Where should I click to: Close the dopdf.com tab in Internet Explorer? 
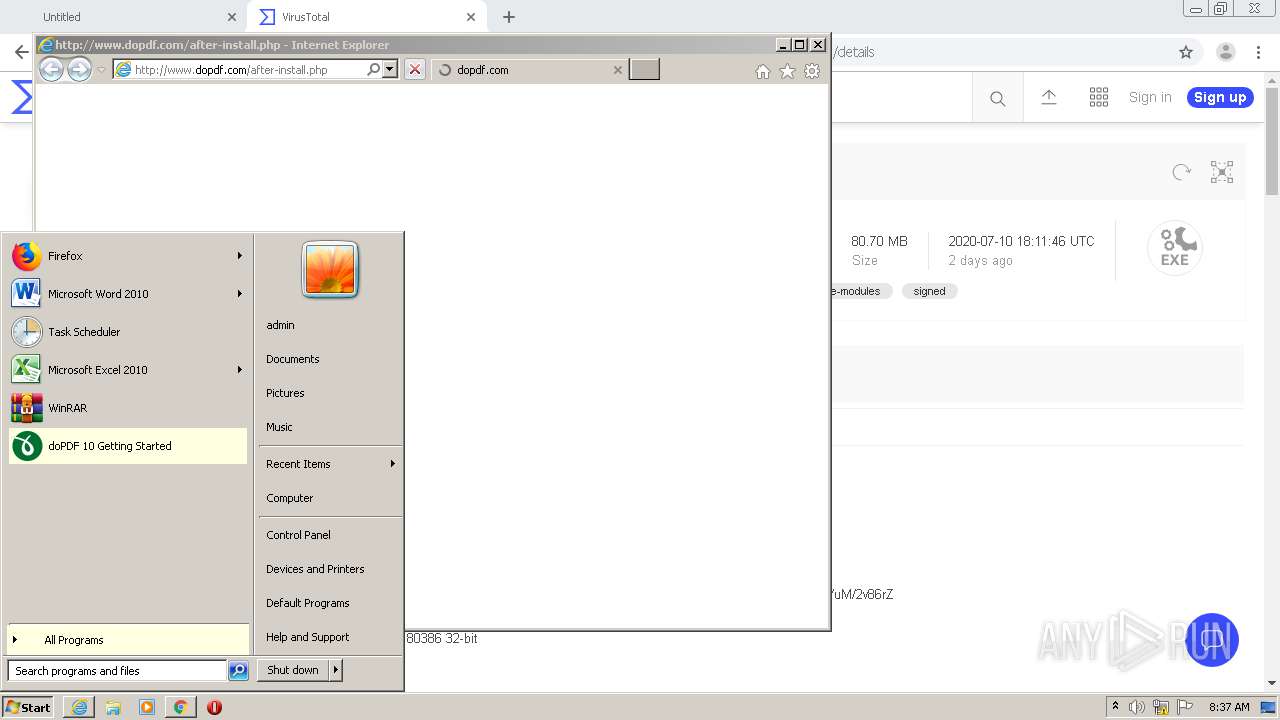click(618, 70)
